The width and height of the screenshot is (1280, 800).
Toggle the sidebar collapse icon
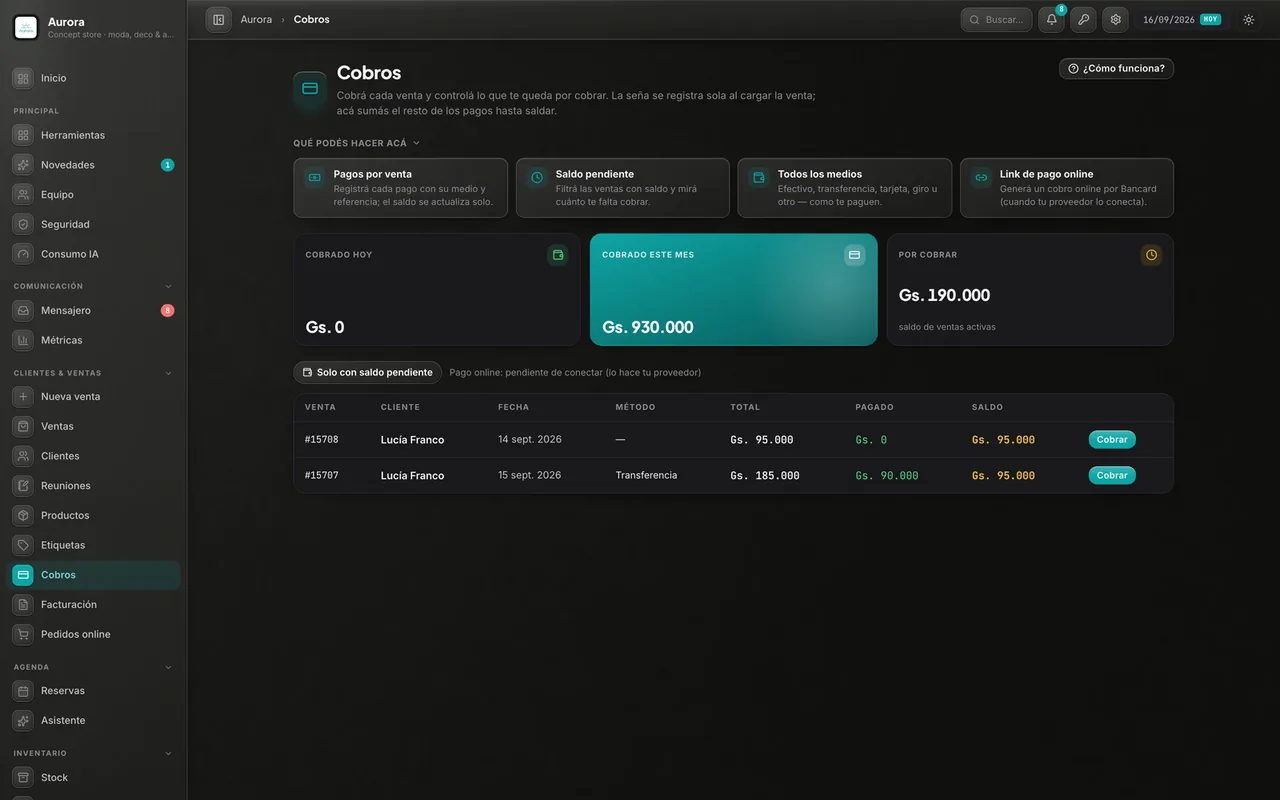tap(218, 20)
